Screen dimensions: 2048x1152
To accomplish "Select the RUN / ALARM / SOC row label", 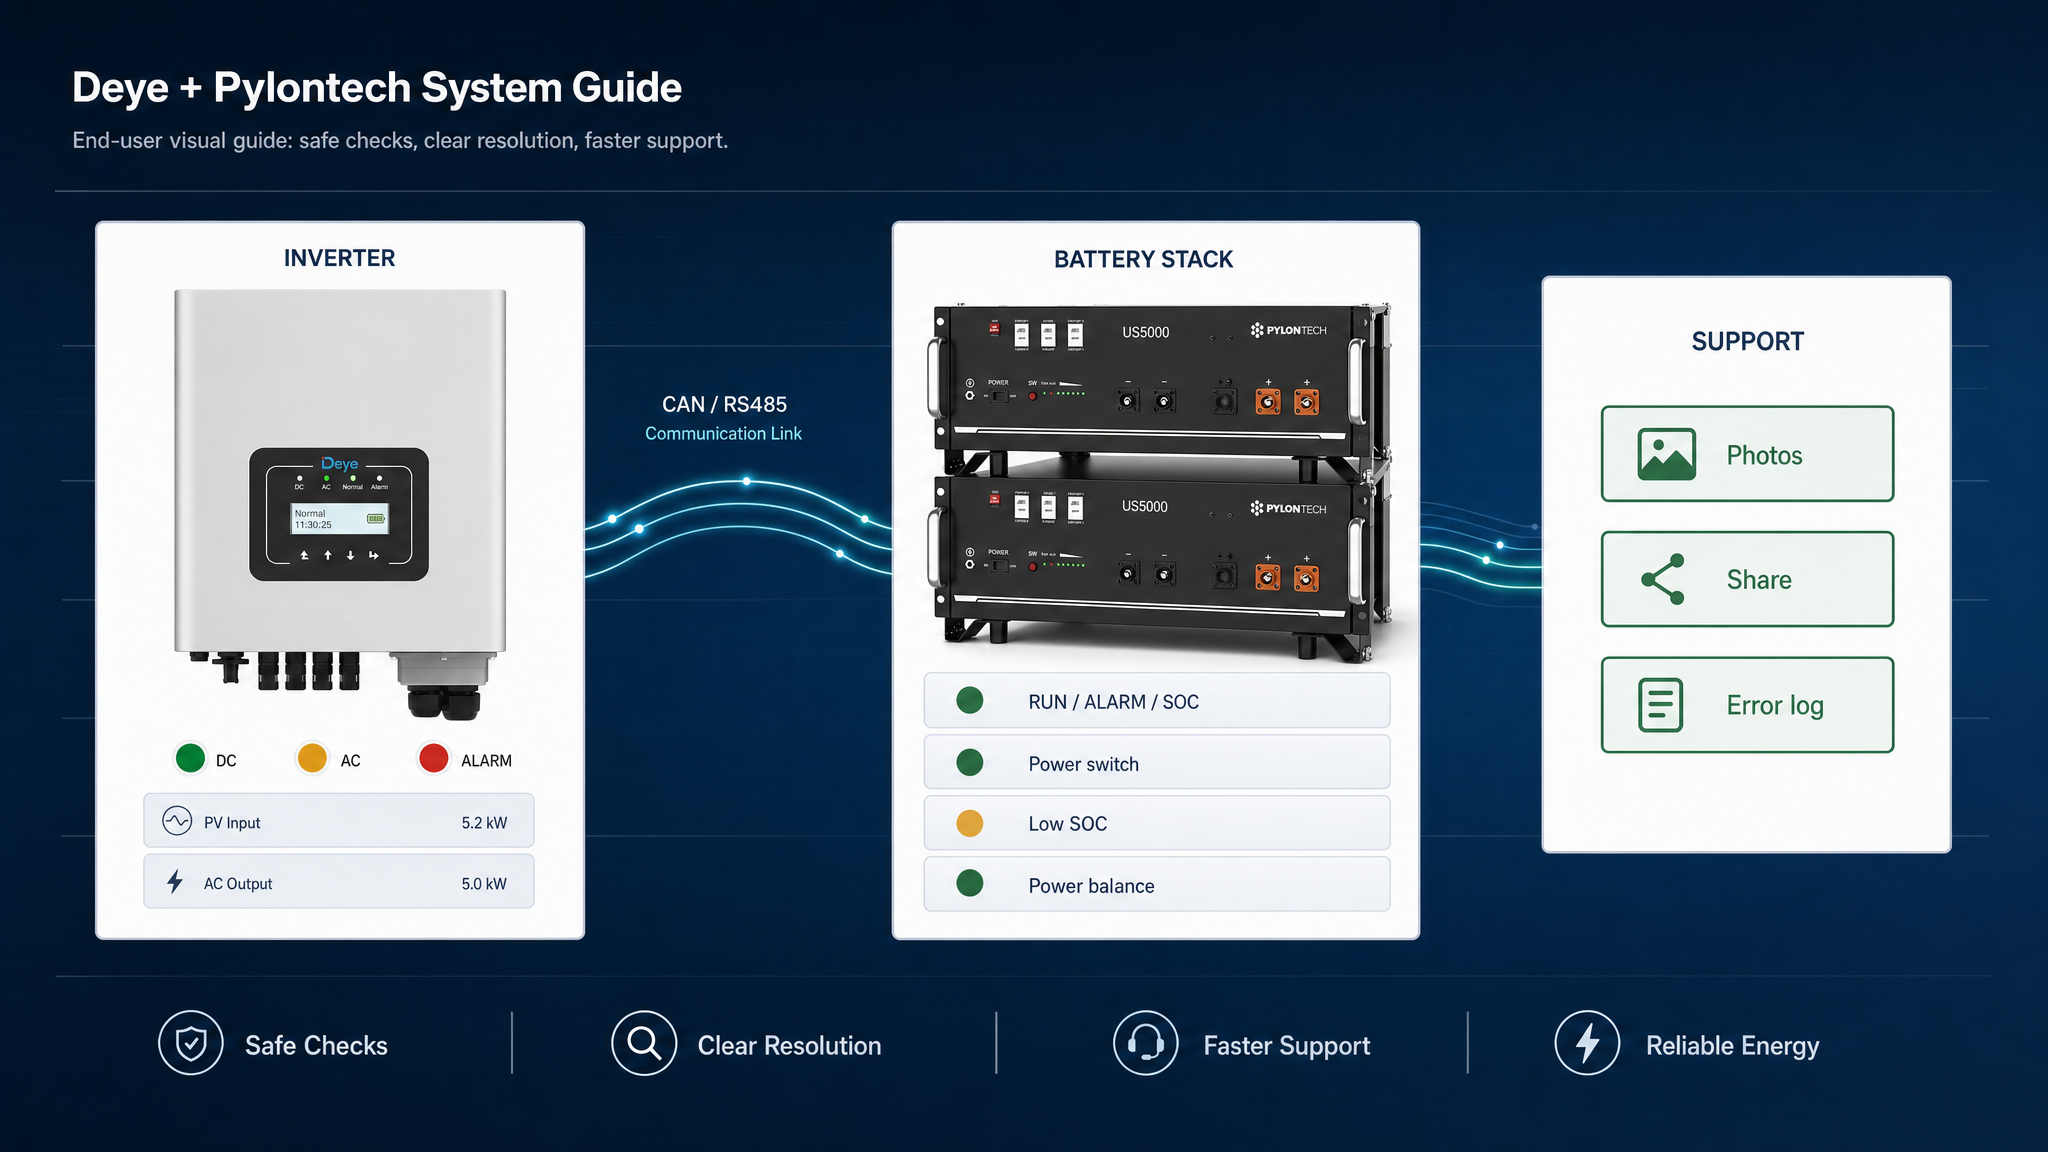I will 1113,702.
